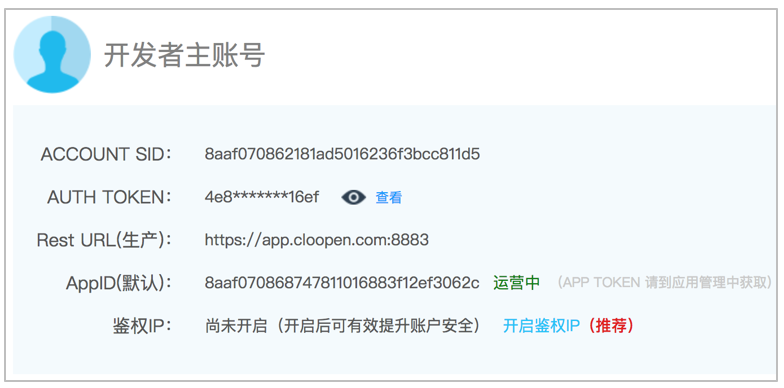Click the 鉴权IP field label
This screenshot has height=388, width=784.
(x=142, y=326)
